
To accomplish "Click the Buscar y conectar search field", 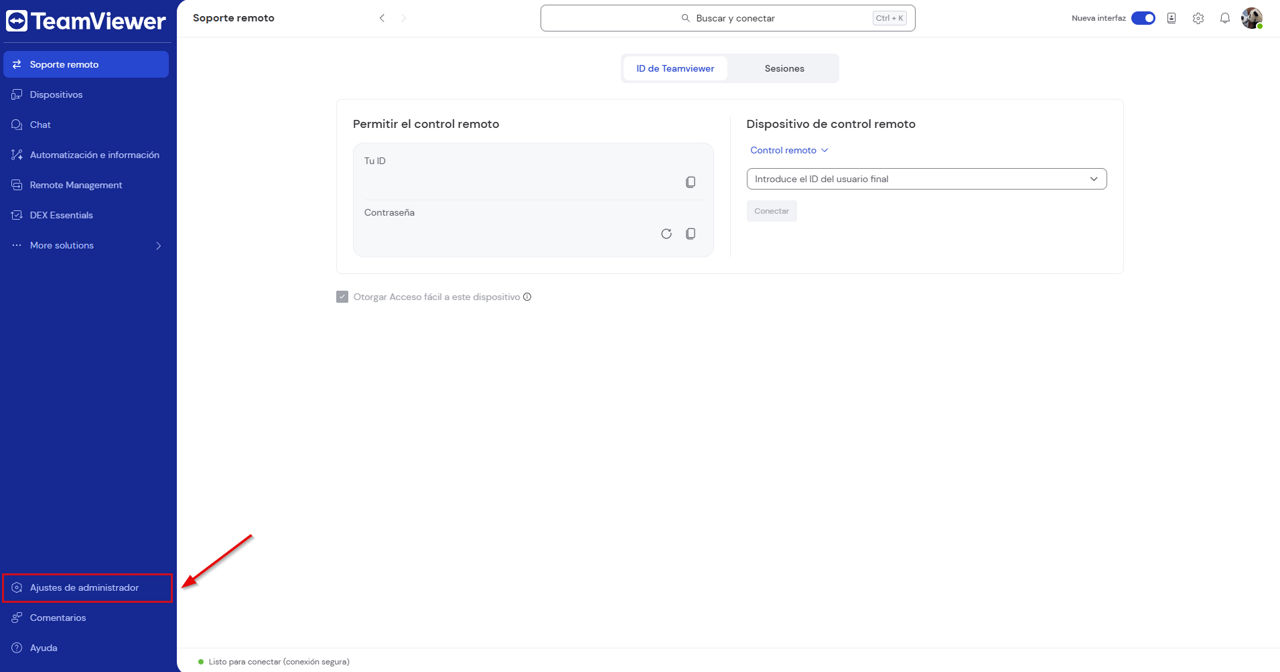I will coord(728,18).
